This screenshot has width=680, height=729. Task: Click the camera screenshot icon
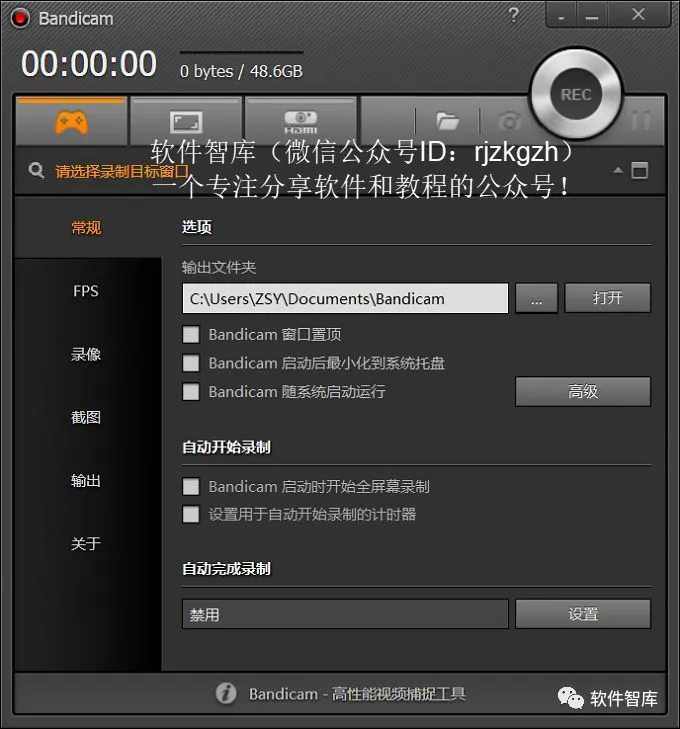click(509, 121)
